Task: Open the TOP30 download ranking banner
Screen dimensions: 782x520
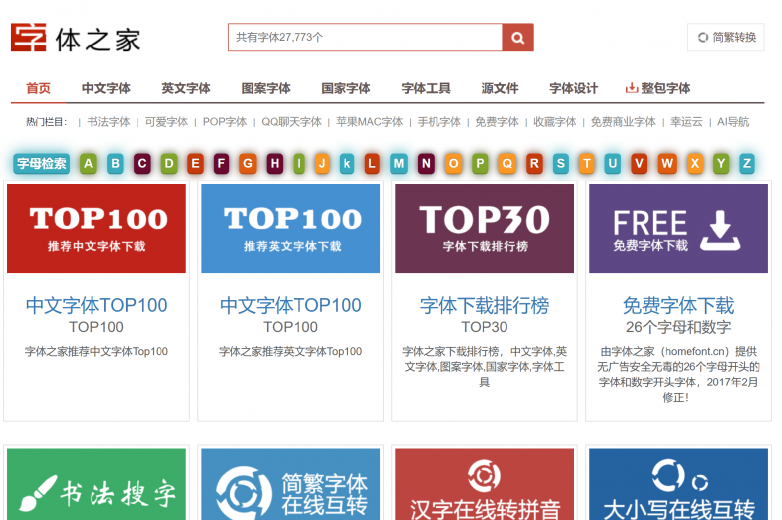Action: tap(484, 228)
